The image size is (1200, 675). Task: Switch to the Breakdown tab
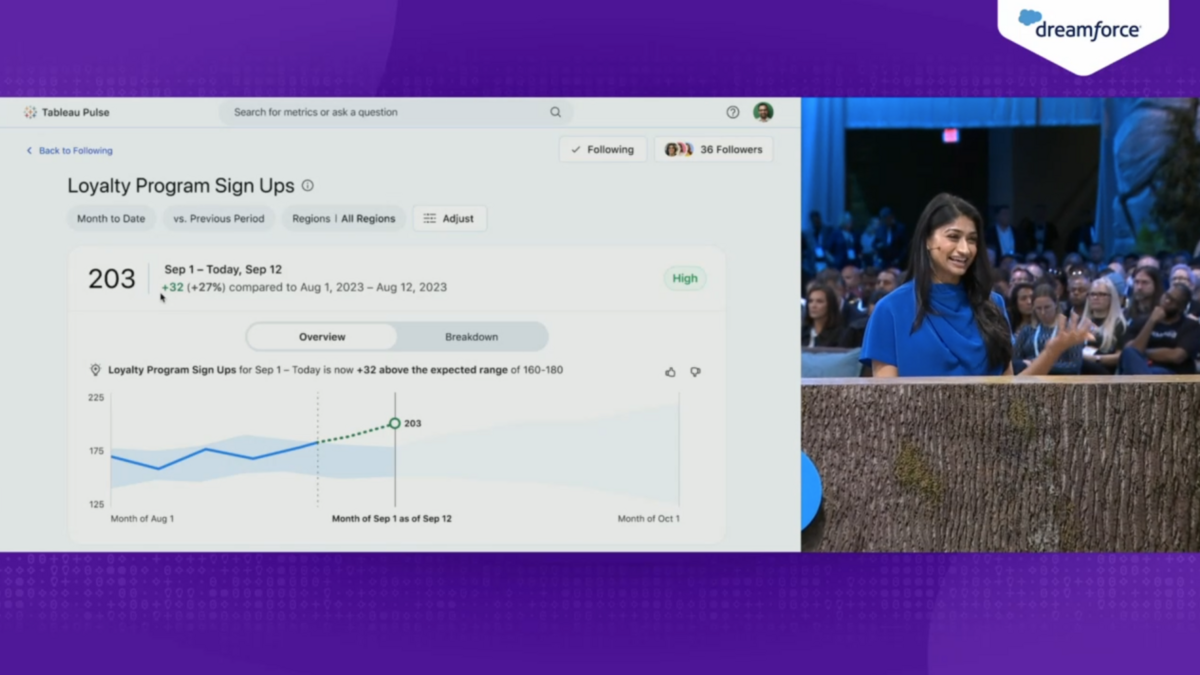pyautogui.click(x=472, y=337)
